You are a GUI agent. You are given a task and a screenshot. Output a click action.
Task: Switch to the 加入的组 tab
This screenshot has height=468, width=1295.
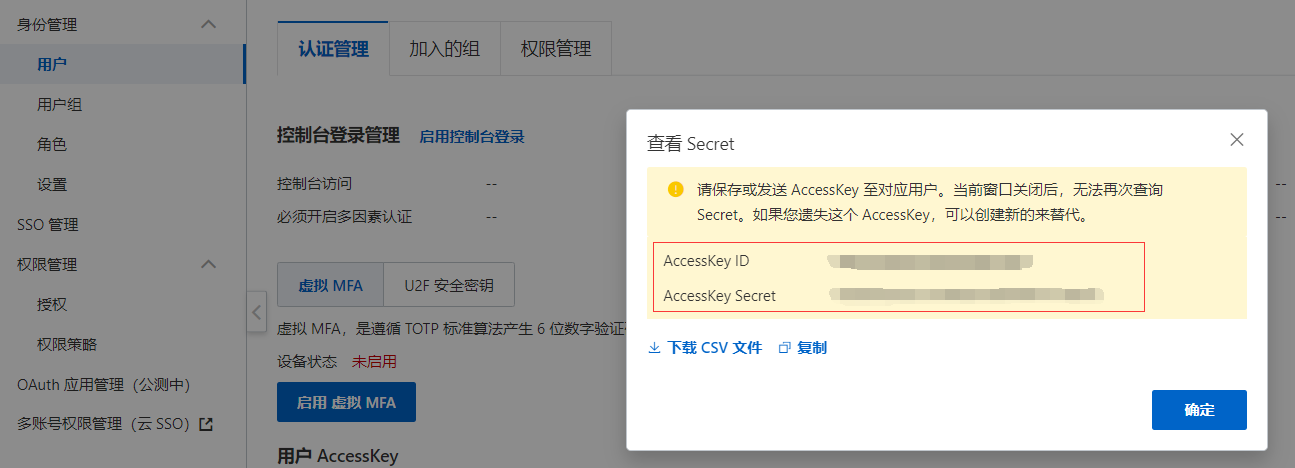pos(444,48)
